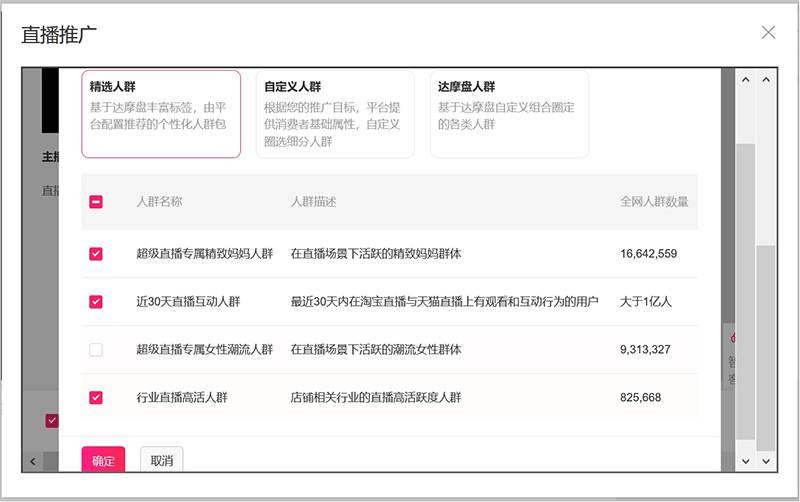Check the 超级直播专属女性潮流人群 checkbox
The width and height of the screenshot is (800, 502).
(x=96, y=350)
